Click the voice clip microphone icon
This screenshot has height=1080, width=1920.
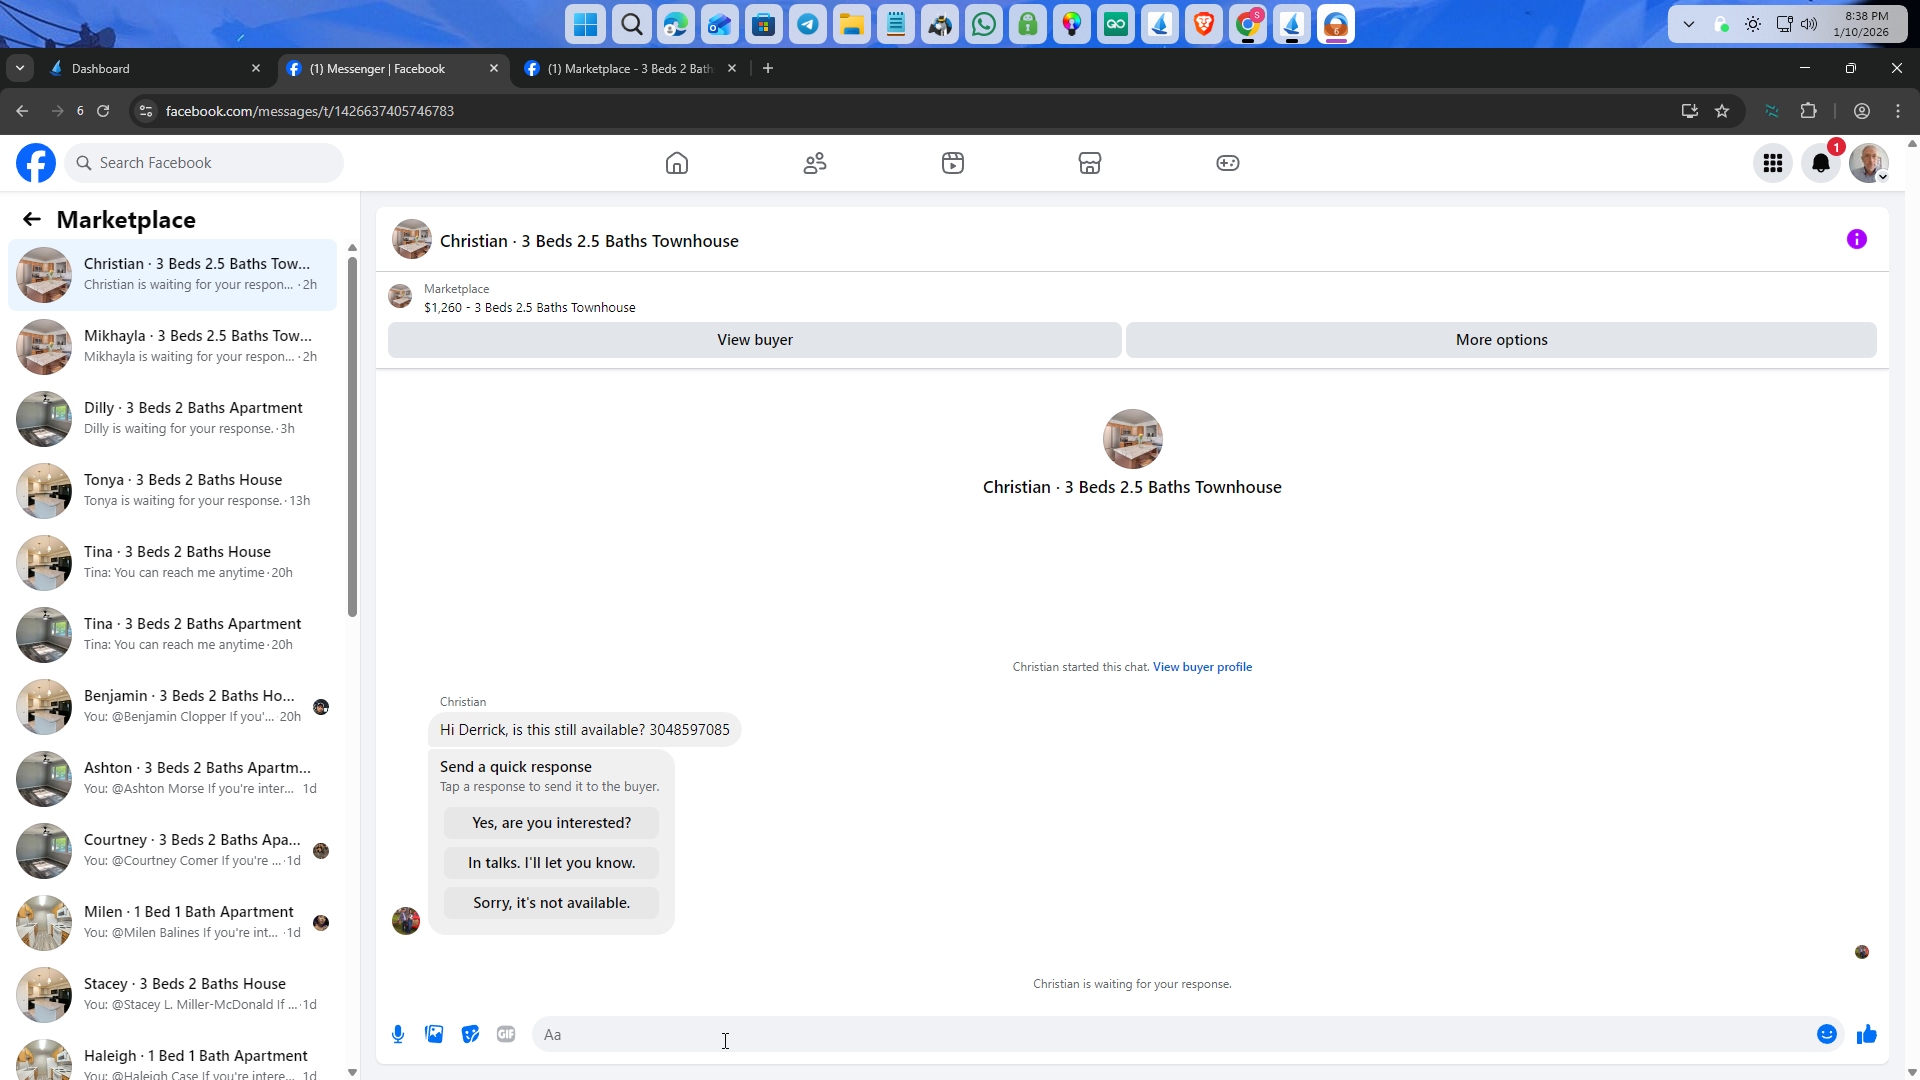(x=398, y=1034)
